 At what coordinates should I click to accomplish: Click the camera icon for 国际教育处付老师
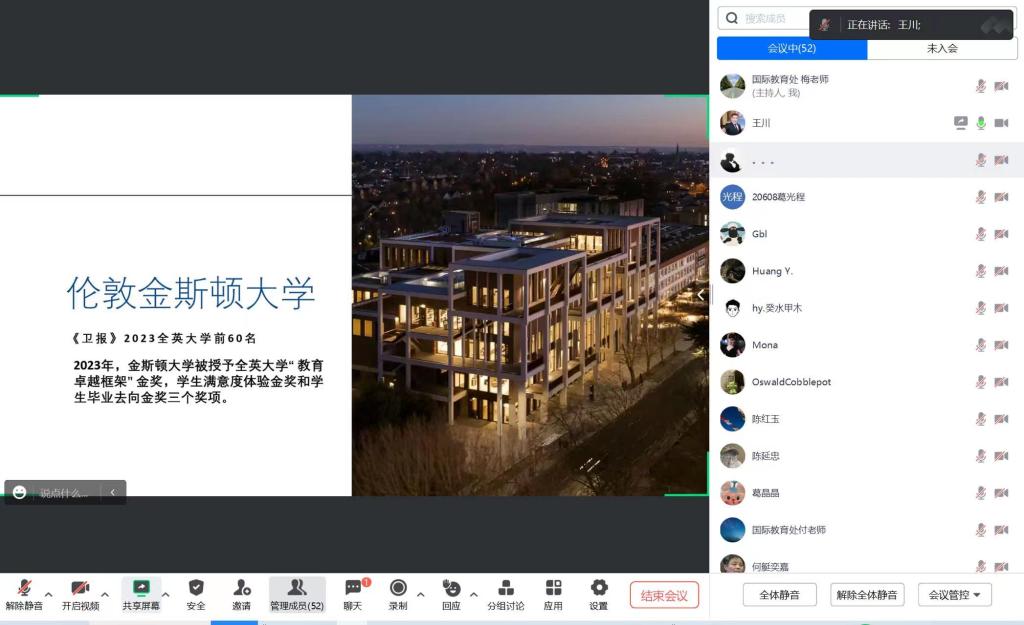click(1001, 530)
